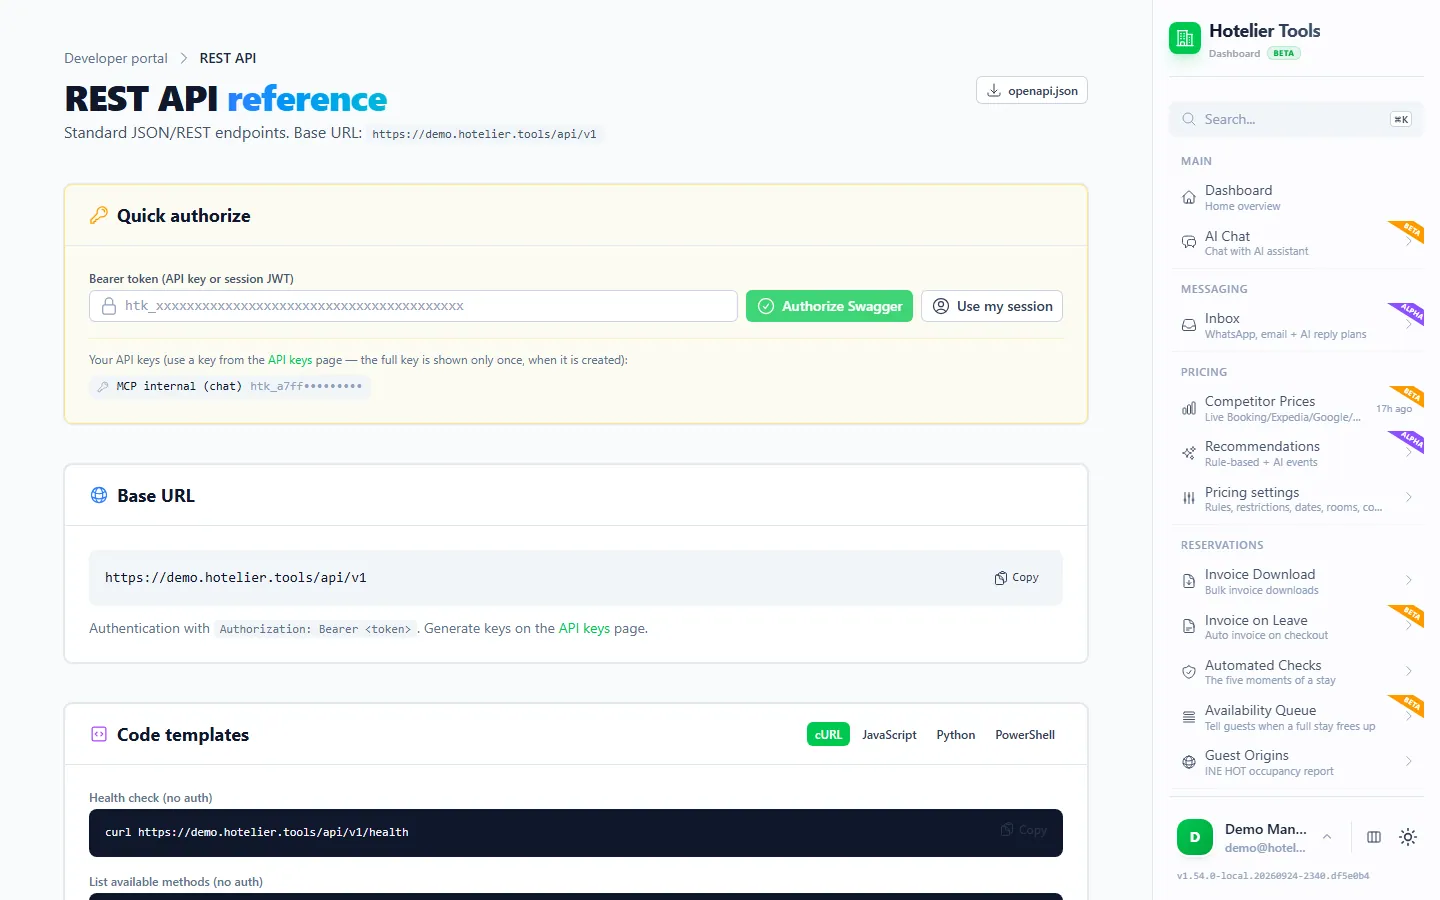The width and height of the screenshot is (1440, 900).
Task: Click Dashboard label under Hotelier Tools
Action: click(1234, 54)
